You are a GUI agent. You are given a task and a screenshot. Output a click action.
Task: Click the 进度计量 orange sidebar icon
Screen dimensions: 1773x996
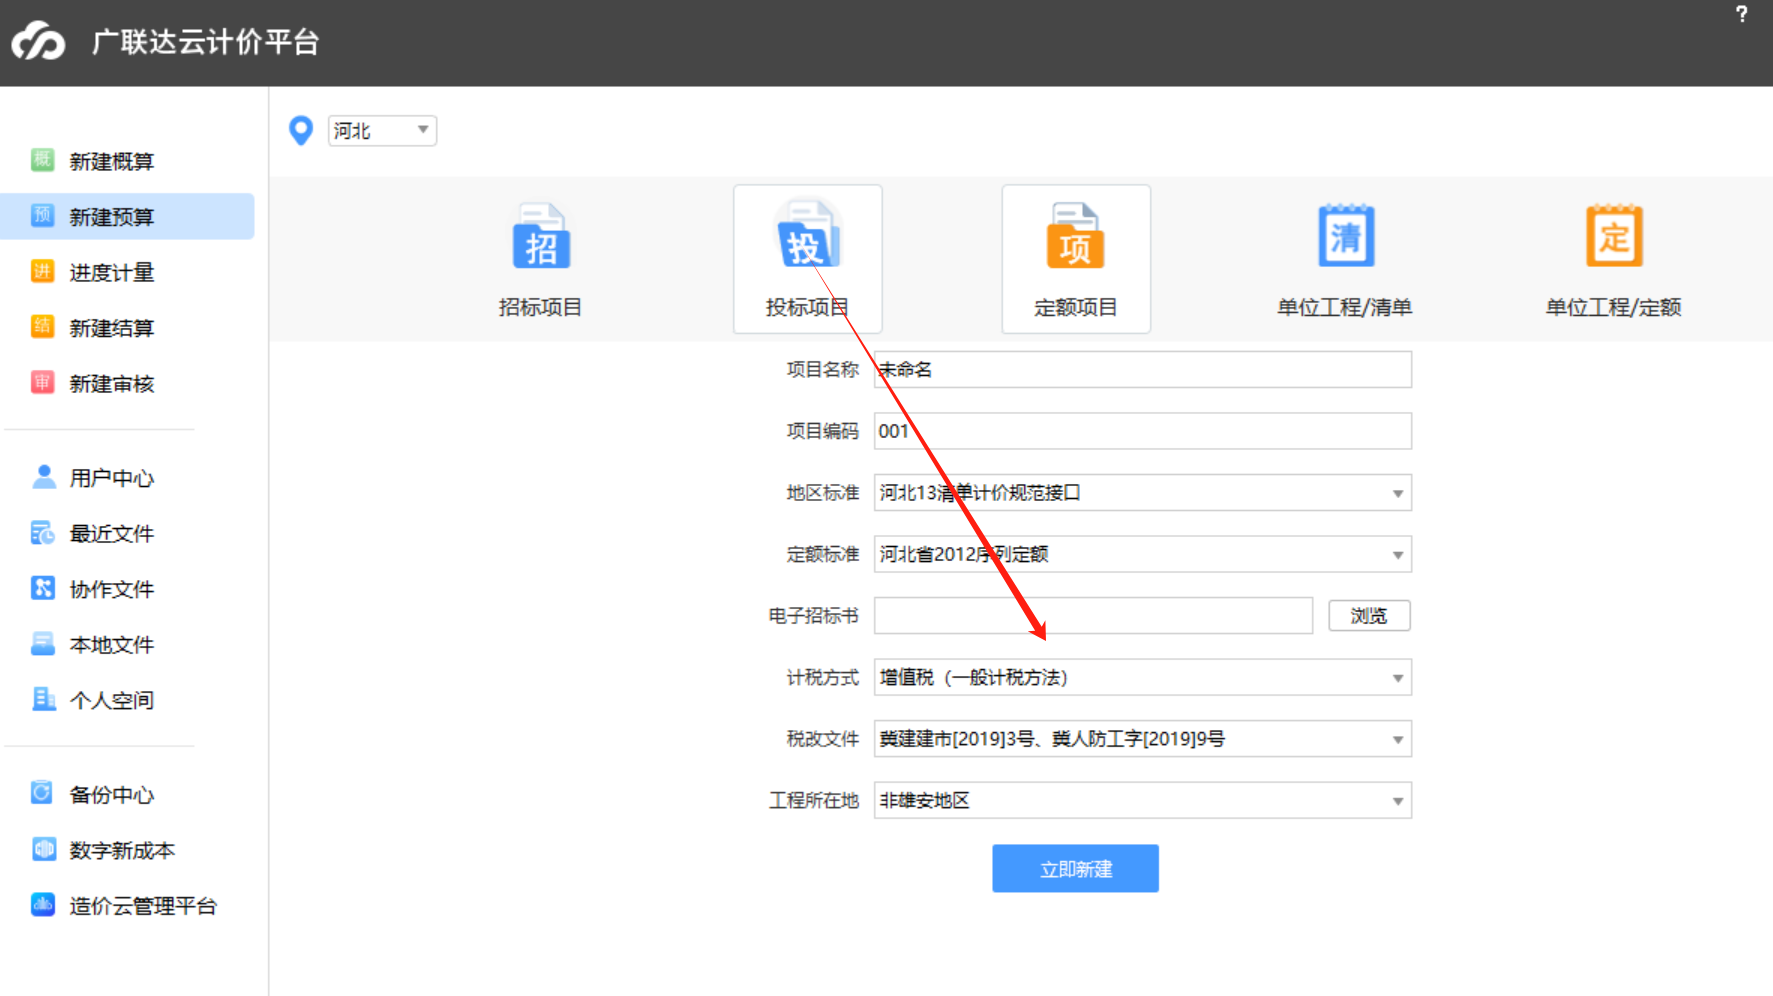click(x=42, y=271)
